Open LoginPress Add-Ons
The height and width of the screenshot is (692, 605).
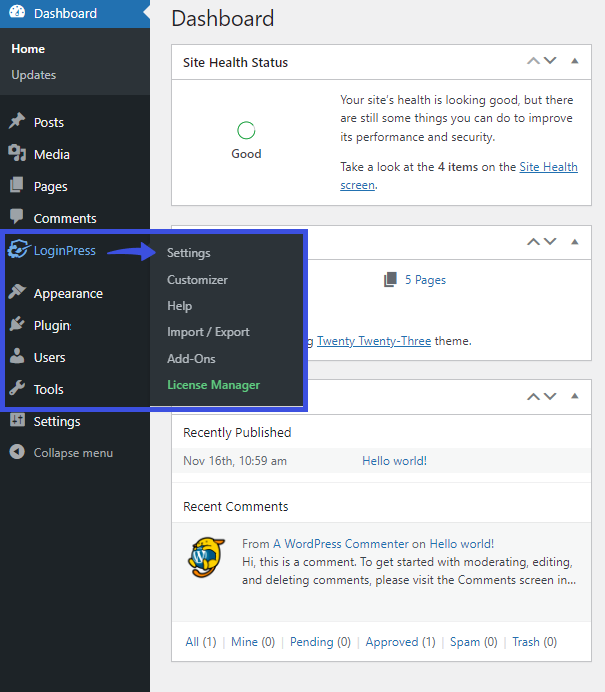click(x=192, y=359)
